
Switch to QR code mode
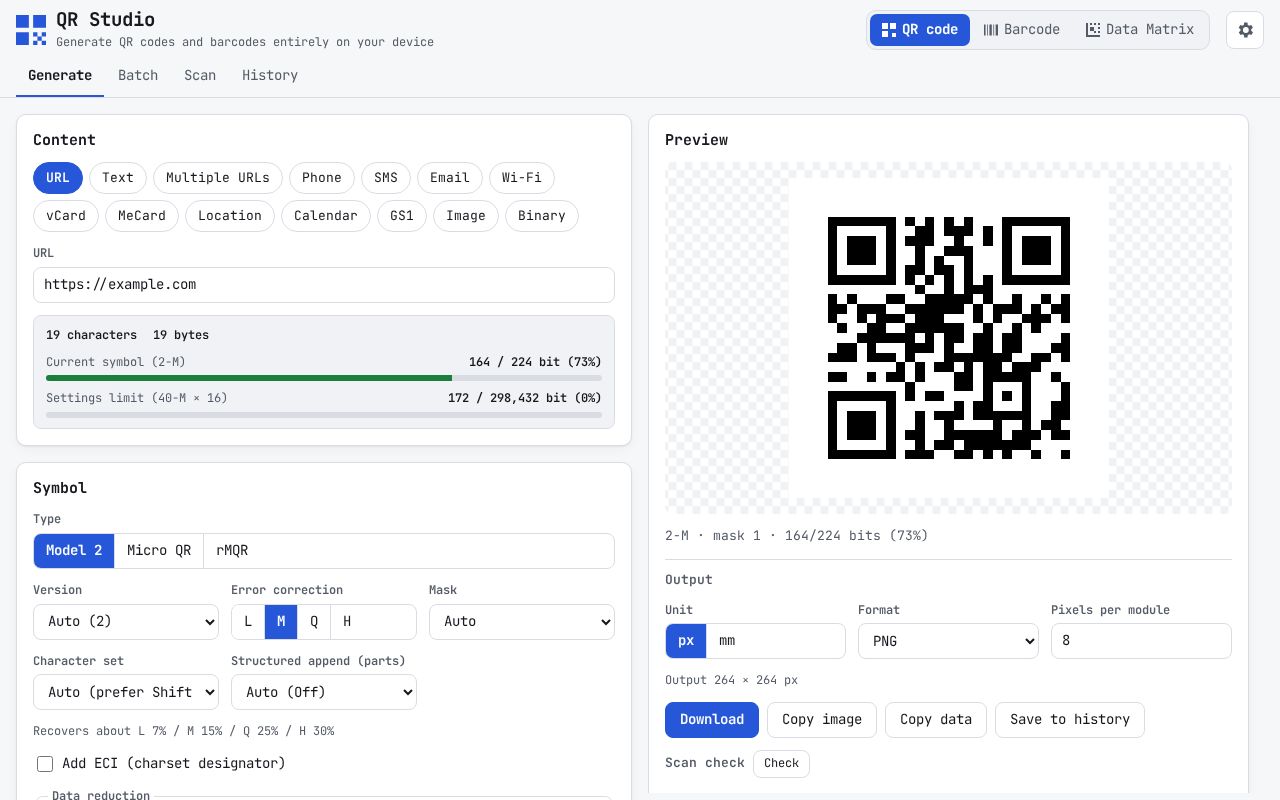(x=920, y=30)
